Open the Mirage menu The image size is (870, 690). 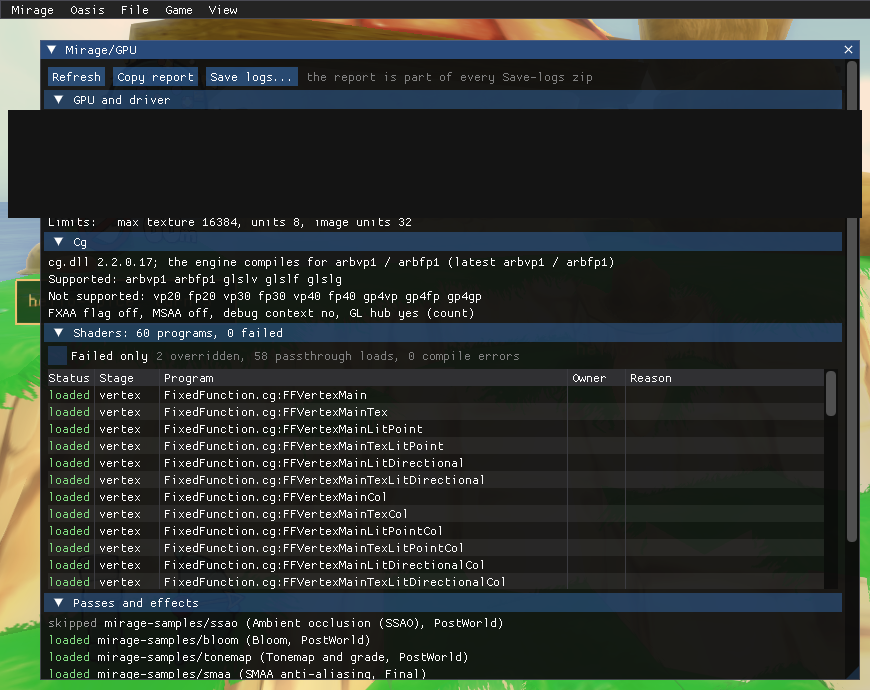coord(32,10)
